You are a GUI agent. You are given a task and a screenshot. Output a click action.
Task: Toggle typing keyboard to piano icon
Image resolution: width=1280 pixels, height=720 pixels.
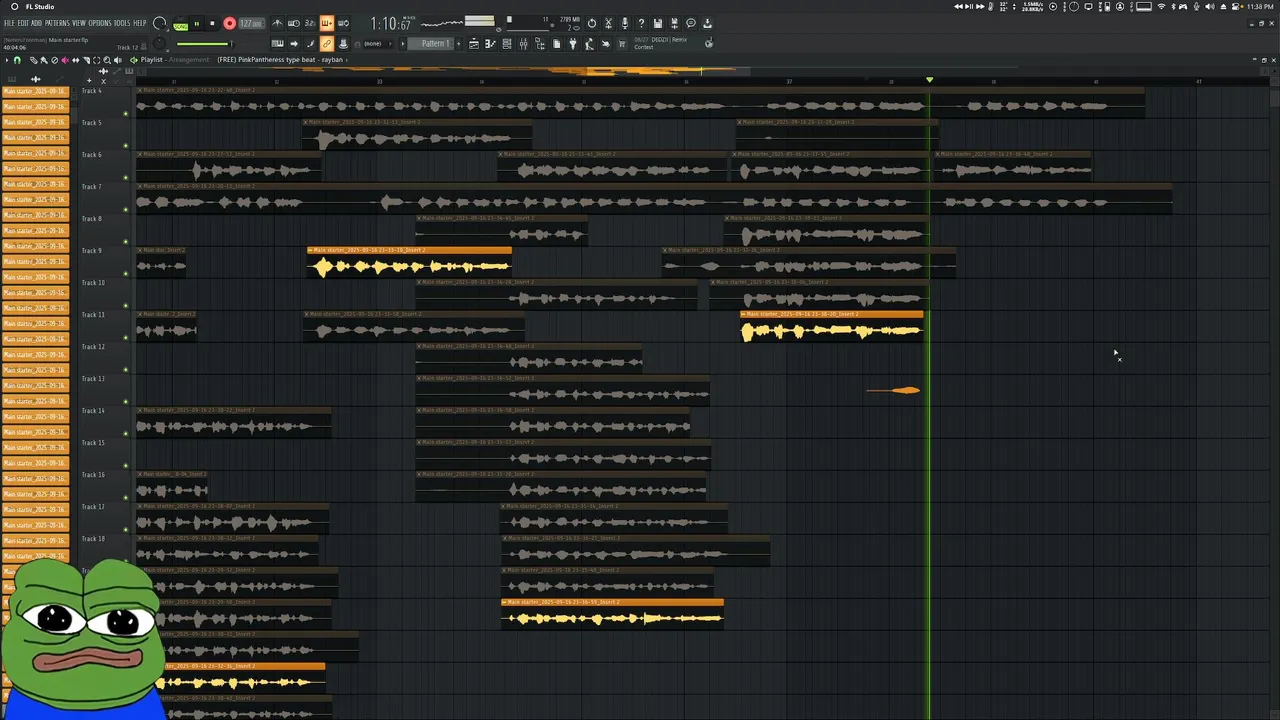pos(278,44)
